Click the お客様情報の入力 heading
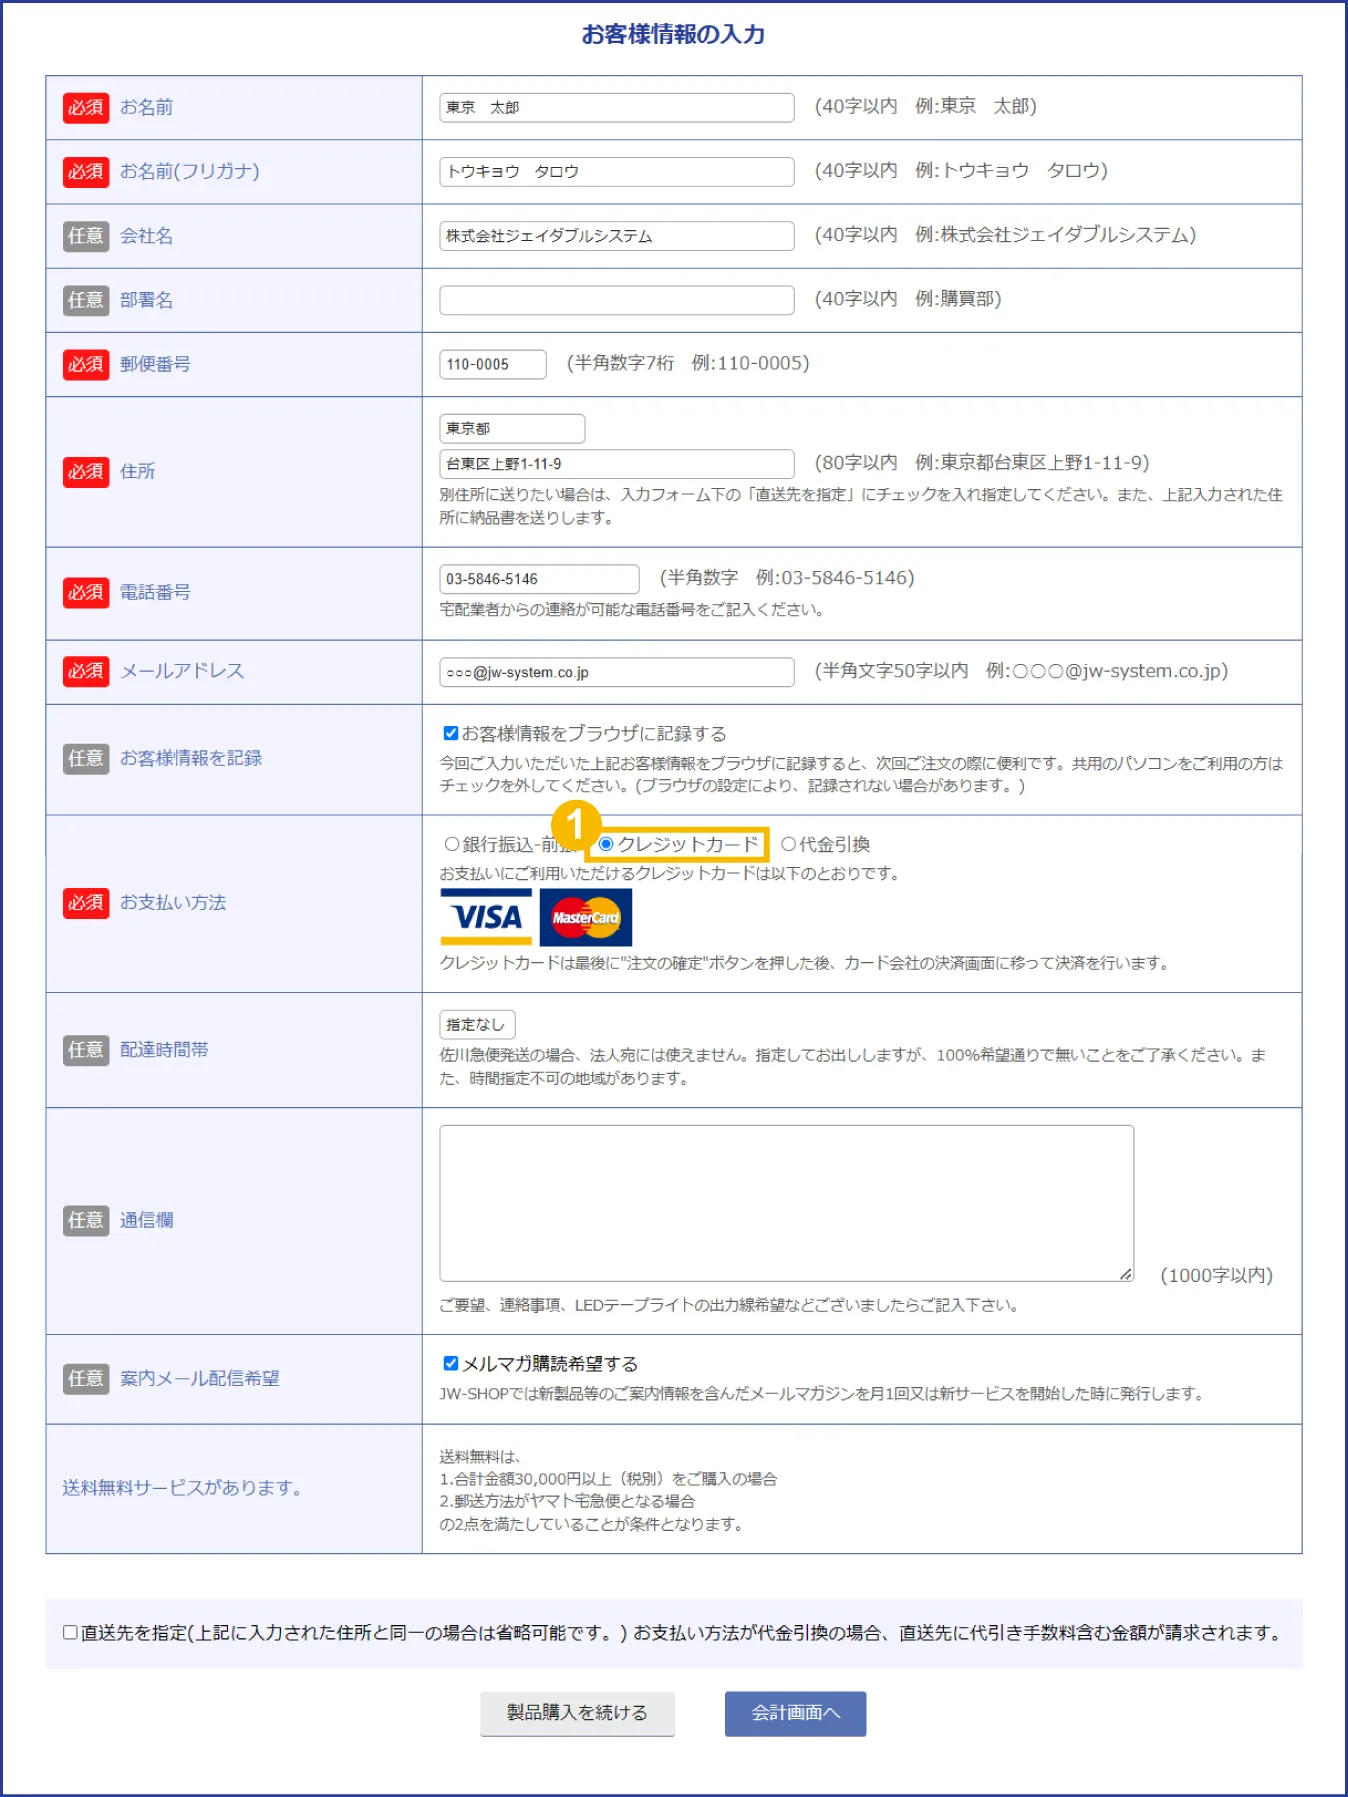1348x1797 pixels. click(673, 34)
